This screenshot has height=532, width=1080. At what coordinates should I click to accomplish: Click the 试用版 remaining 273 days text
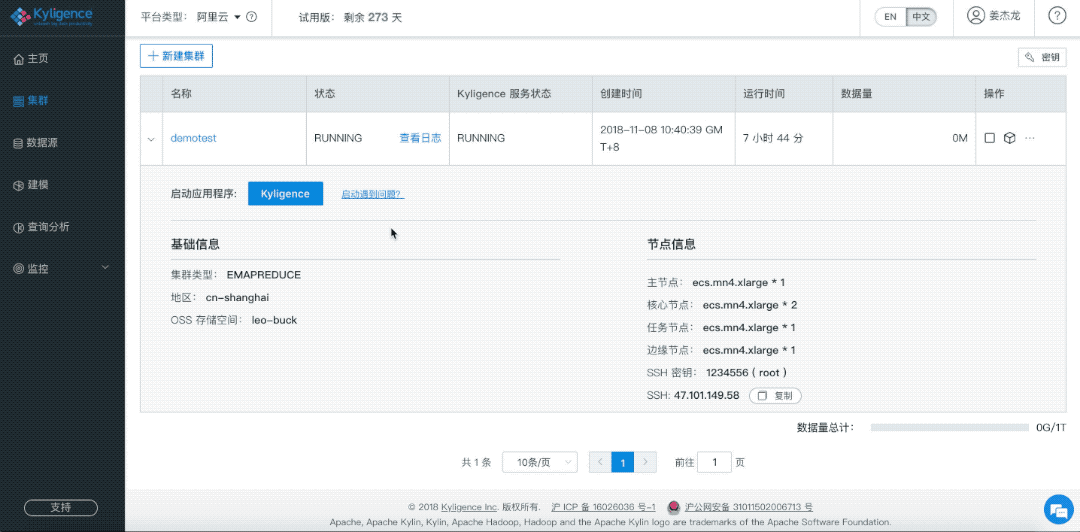click(x=351, y=17)
